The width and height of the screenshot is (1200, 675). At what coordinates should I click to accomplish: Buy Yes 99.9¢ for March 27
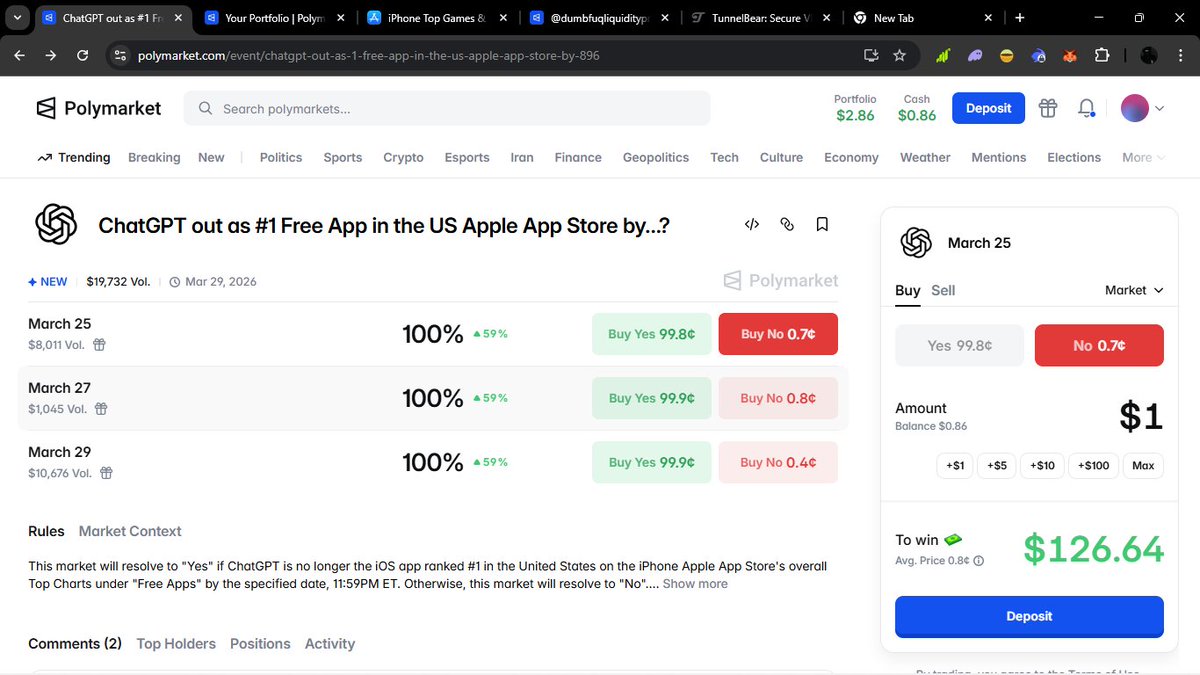651,398
